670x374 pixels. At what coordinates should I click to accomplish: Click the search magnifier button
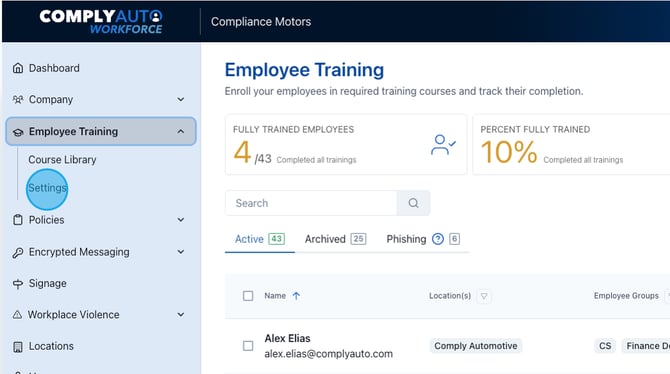(413, 203)
